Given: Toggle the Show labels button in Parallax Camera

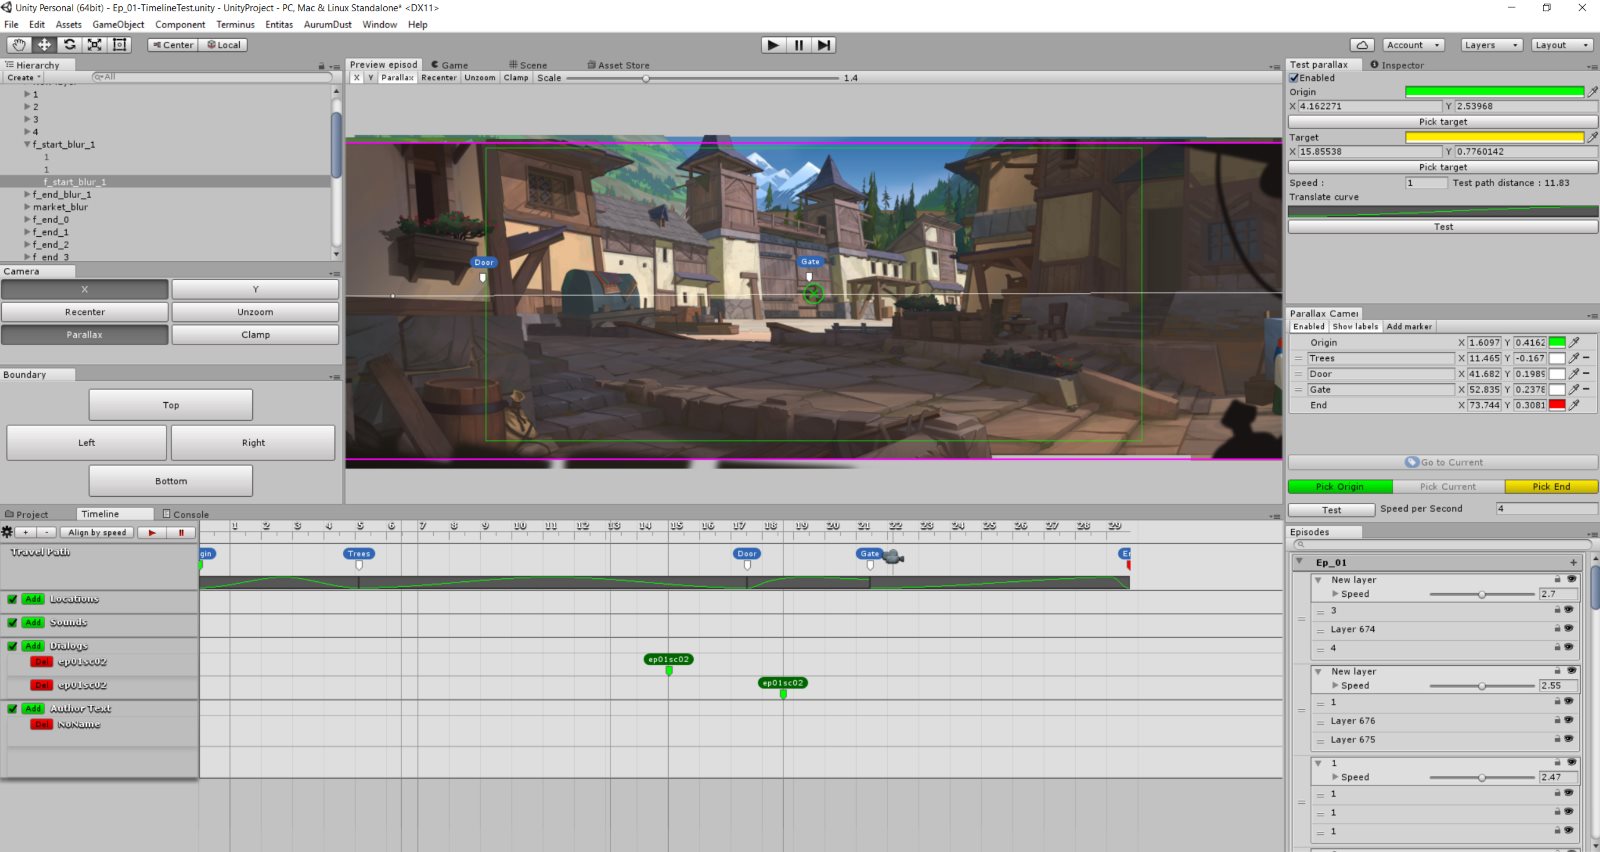Looking at the screenshot, I should 1355,327.
